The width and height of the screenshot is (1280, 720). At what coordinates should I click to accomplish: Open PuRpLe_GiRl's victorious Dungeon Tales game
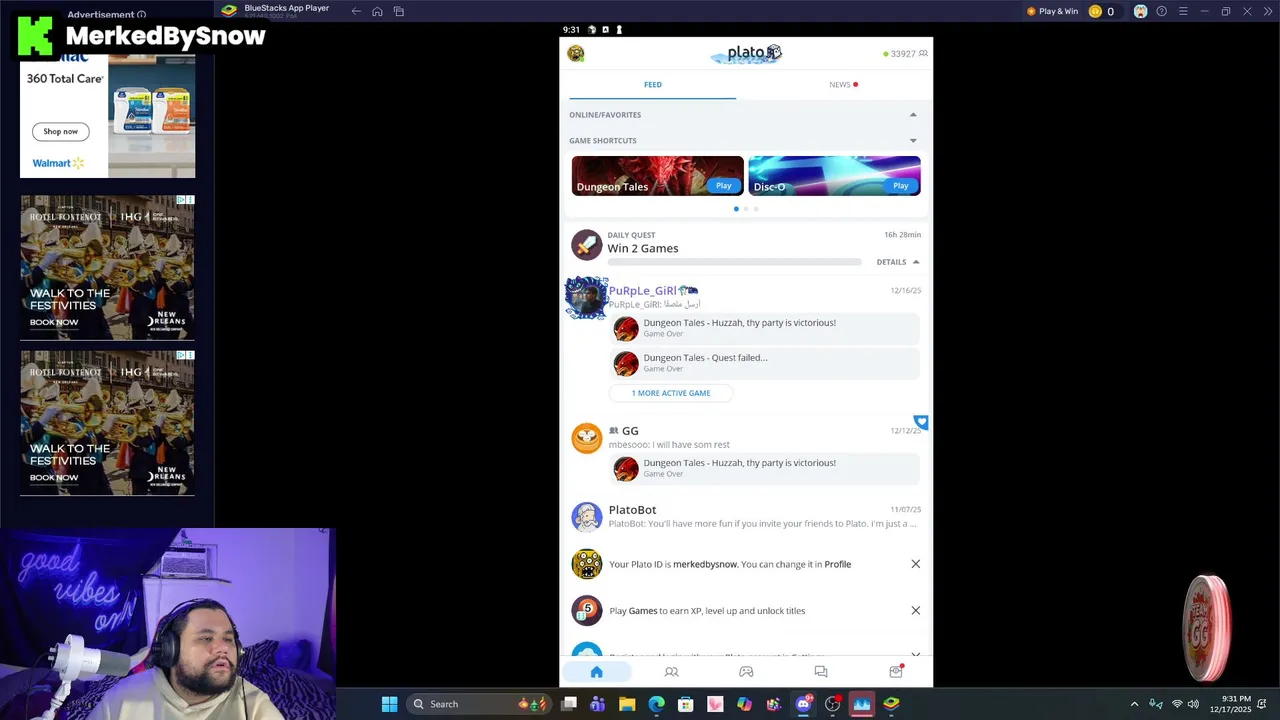[x=765, y=328]
